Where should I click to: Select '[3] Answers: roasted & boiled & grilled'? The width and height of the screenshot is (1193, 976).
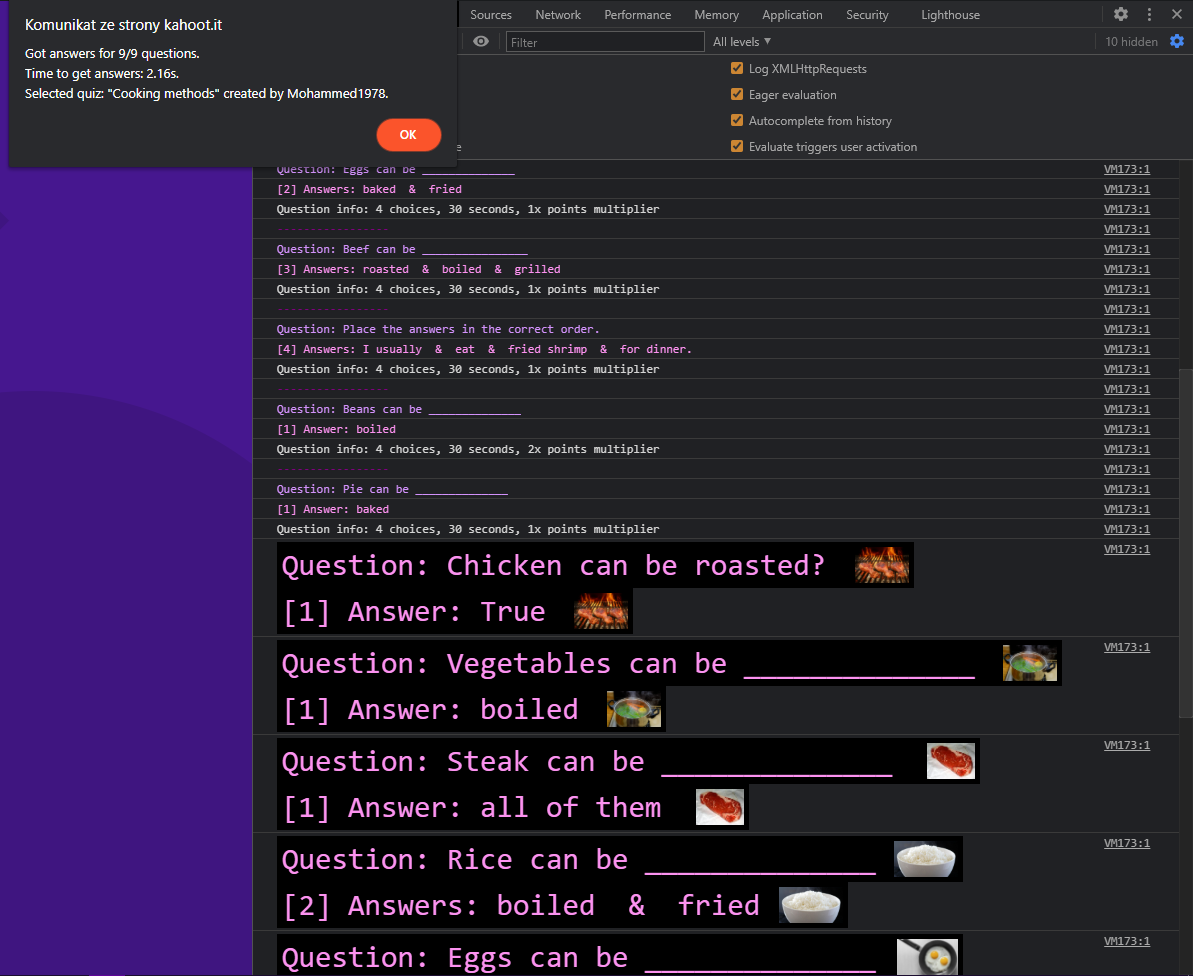point(418,269)
